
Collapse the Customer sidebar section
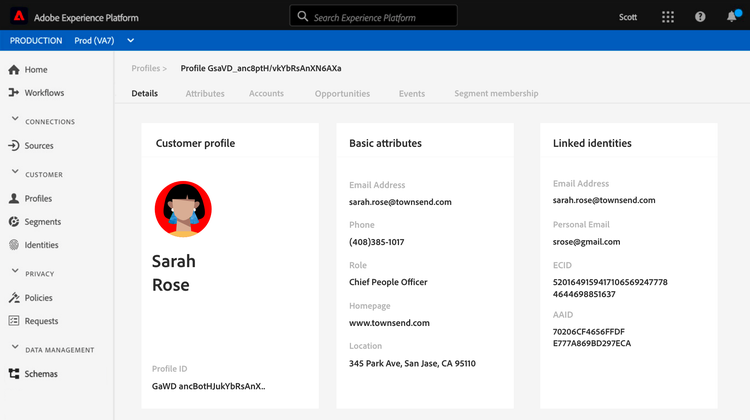click(x=14, y=174)
